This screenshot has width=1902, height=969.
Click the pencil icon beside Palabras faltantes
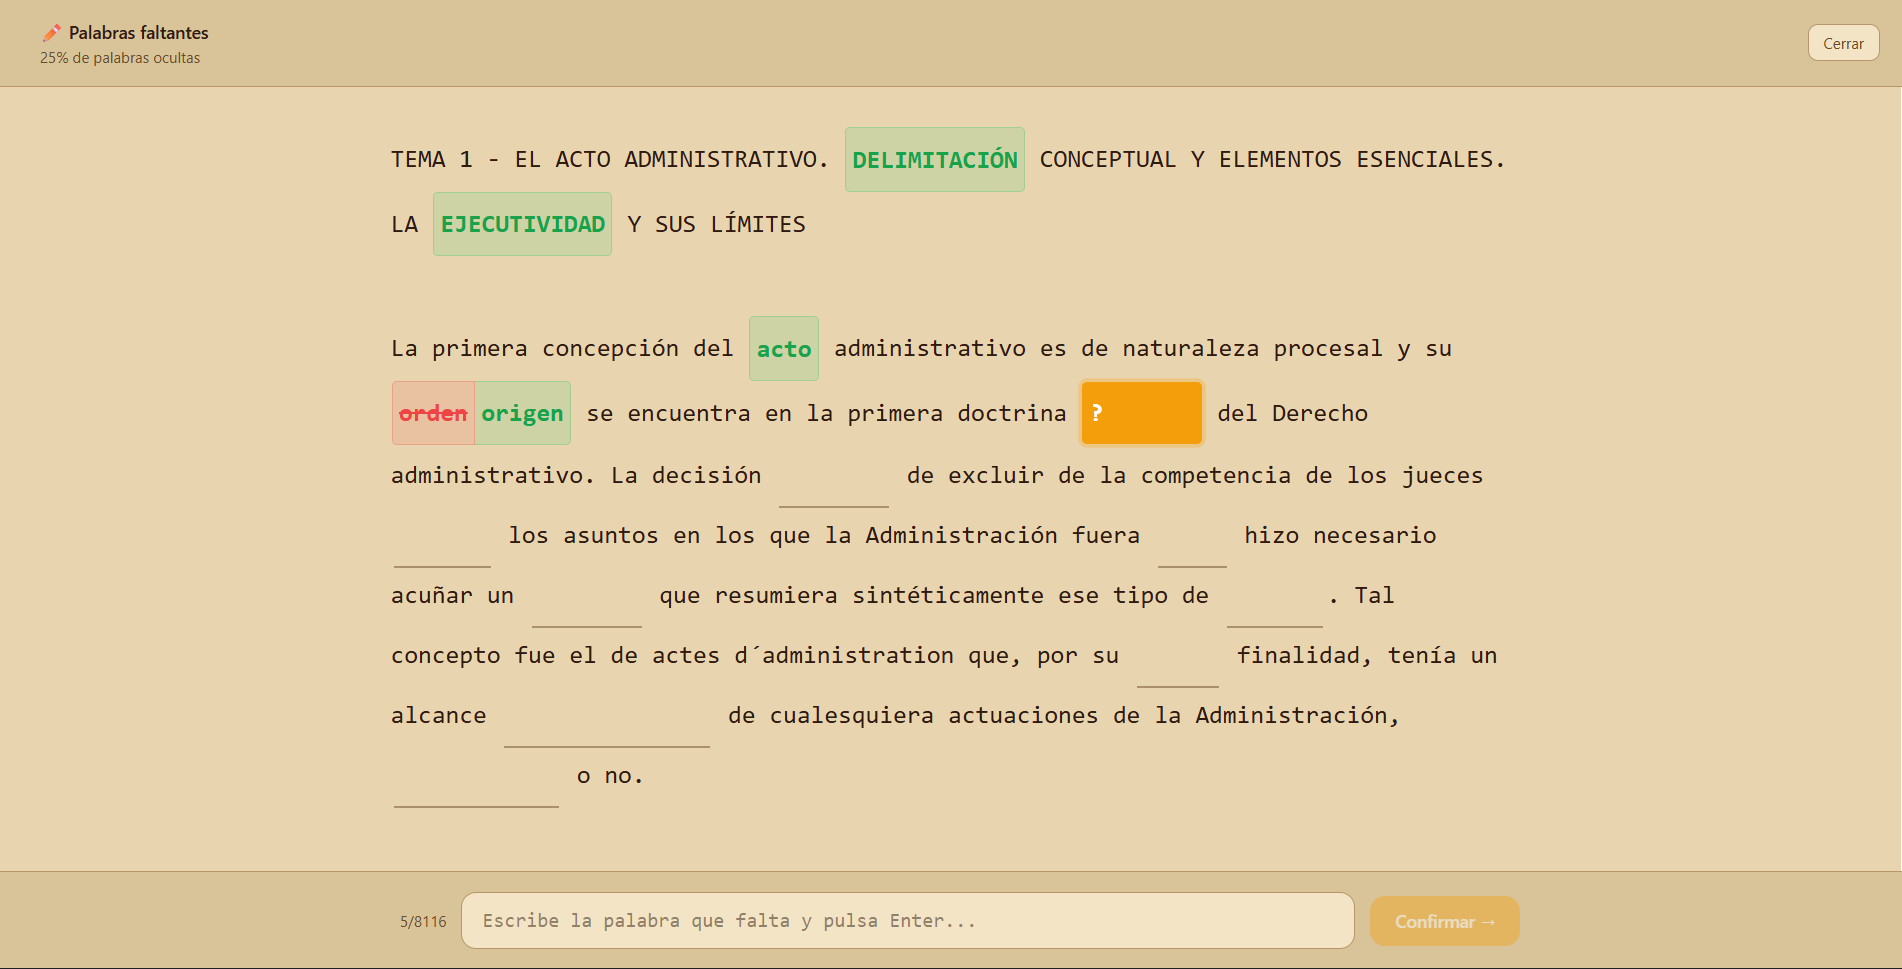coord(52,33)
